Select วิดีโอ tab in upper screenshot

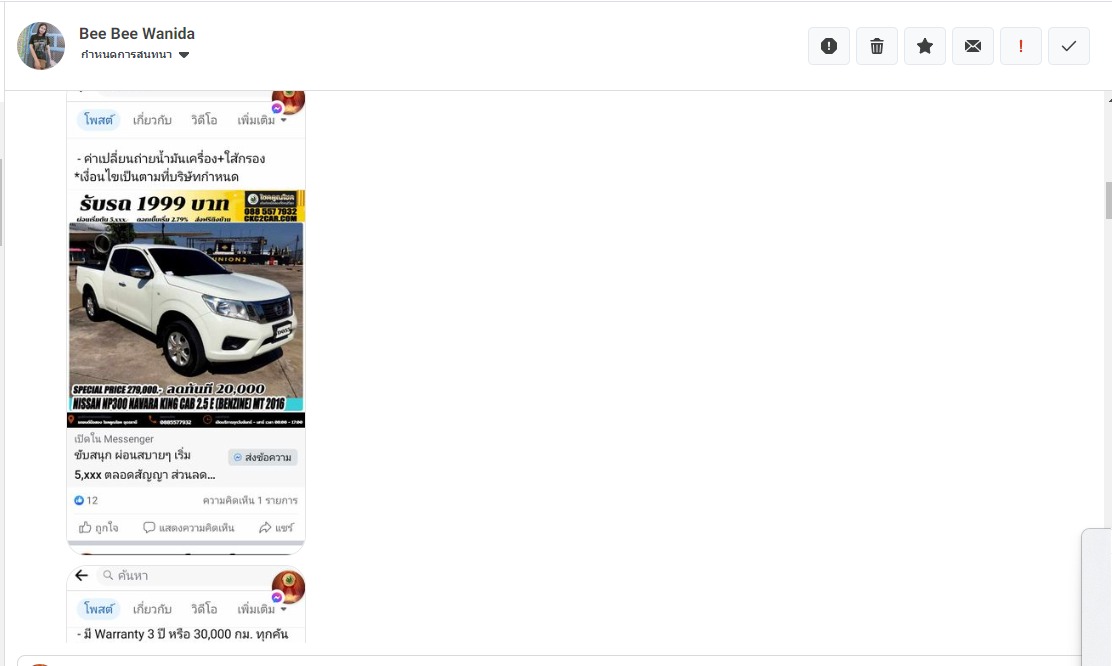click(204, 120)
